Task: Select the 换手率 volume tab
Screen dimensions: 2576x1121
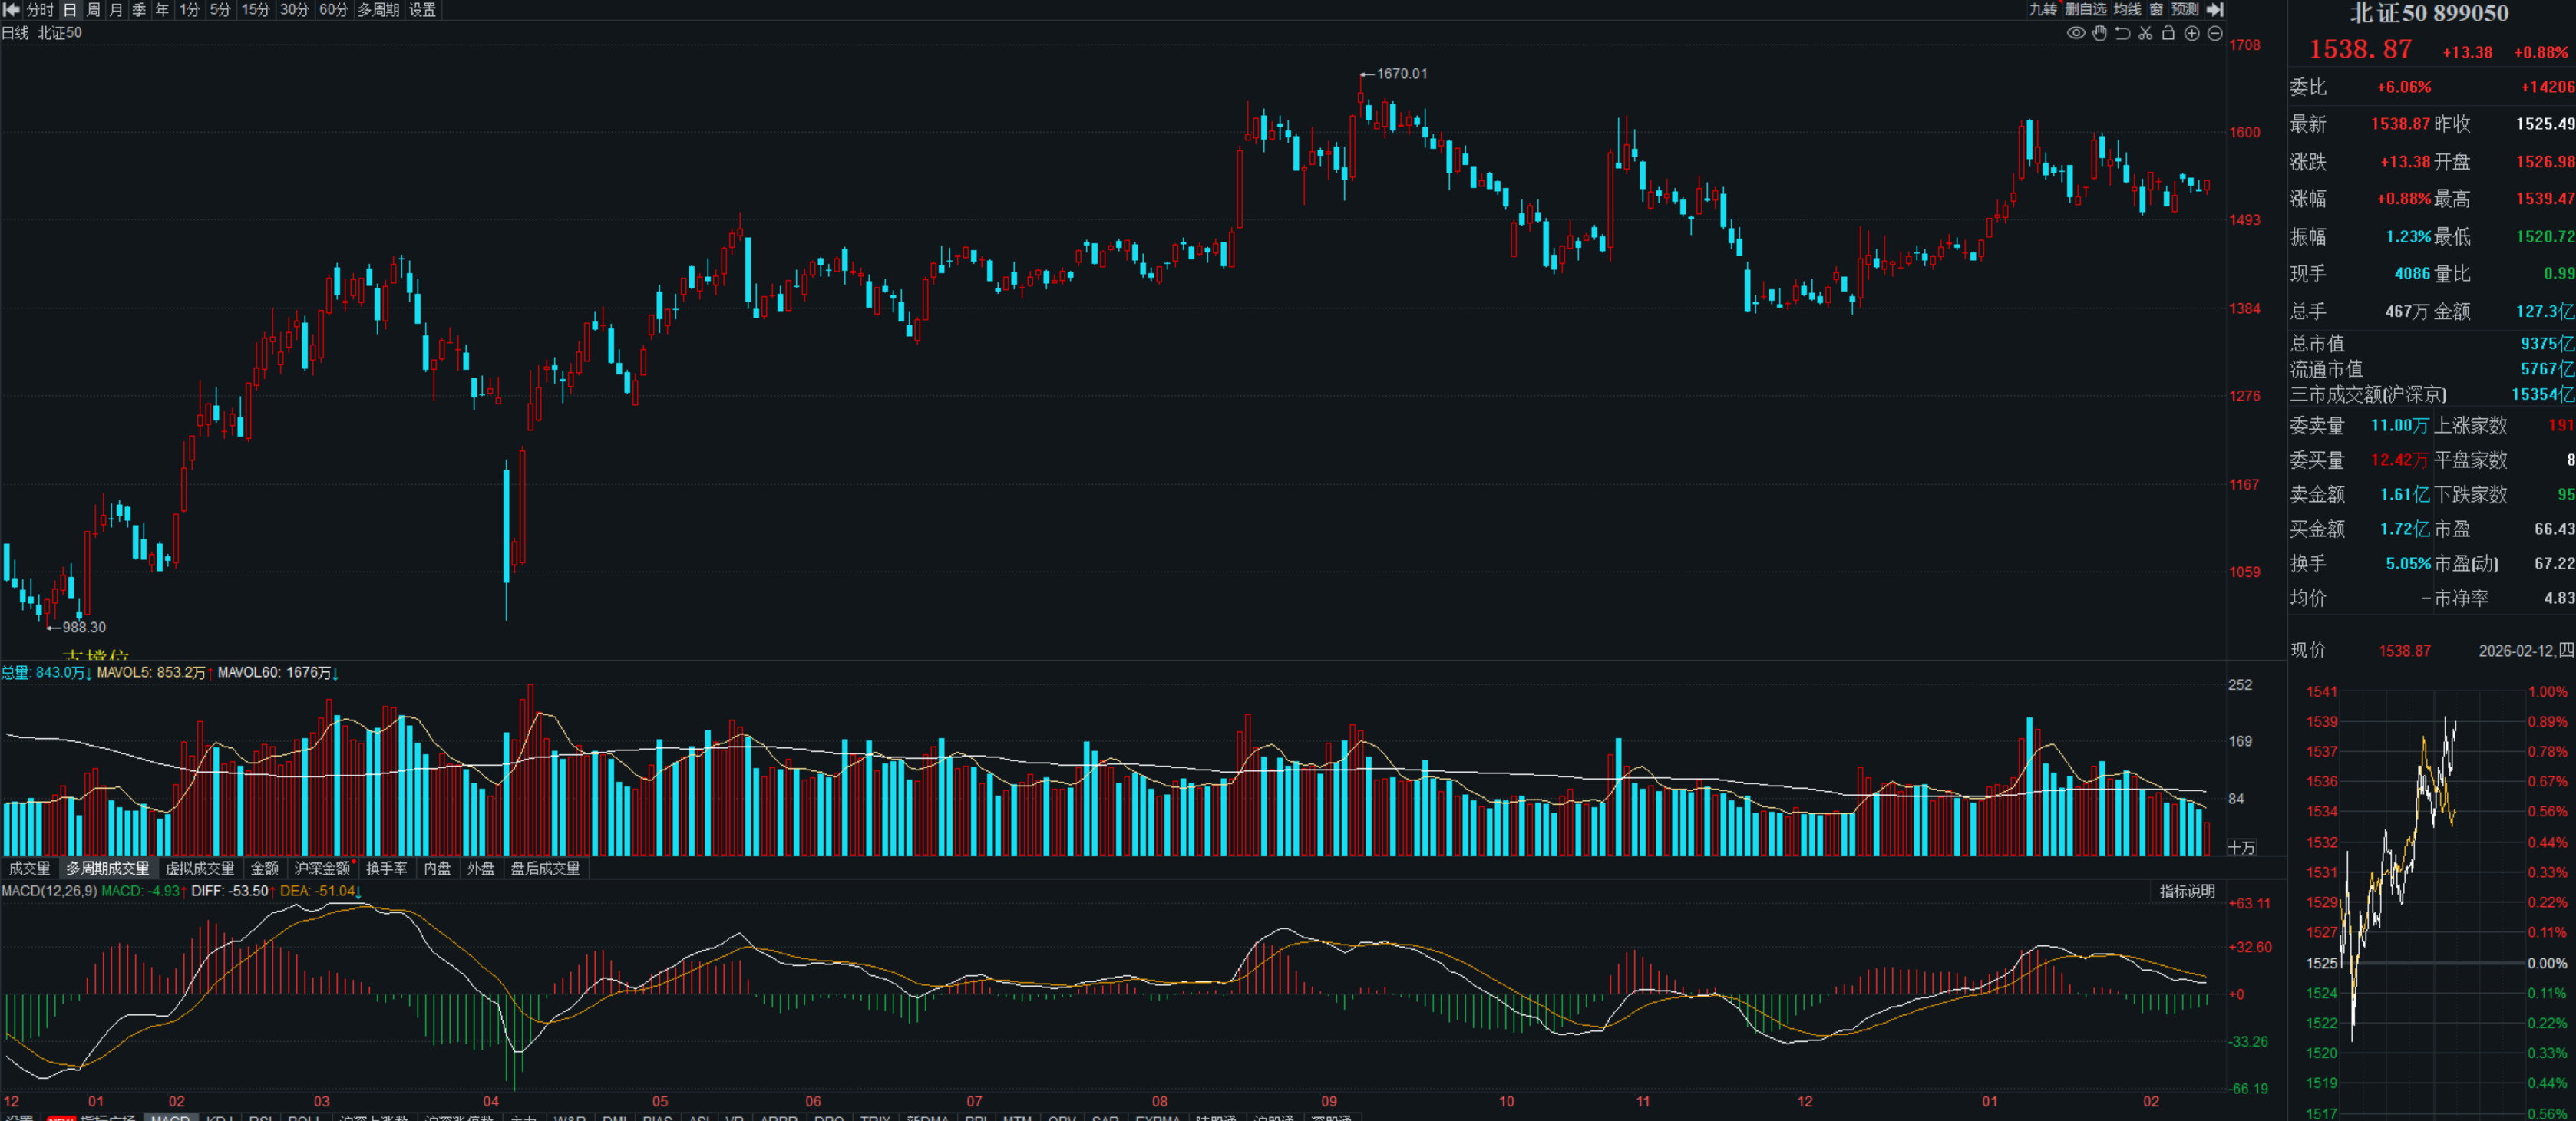Action: [x=386, y=868]
